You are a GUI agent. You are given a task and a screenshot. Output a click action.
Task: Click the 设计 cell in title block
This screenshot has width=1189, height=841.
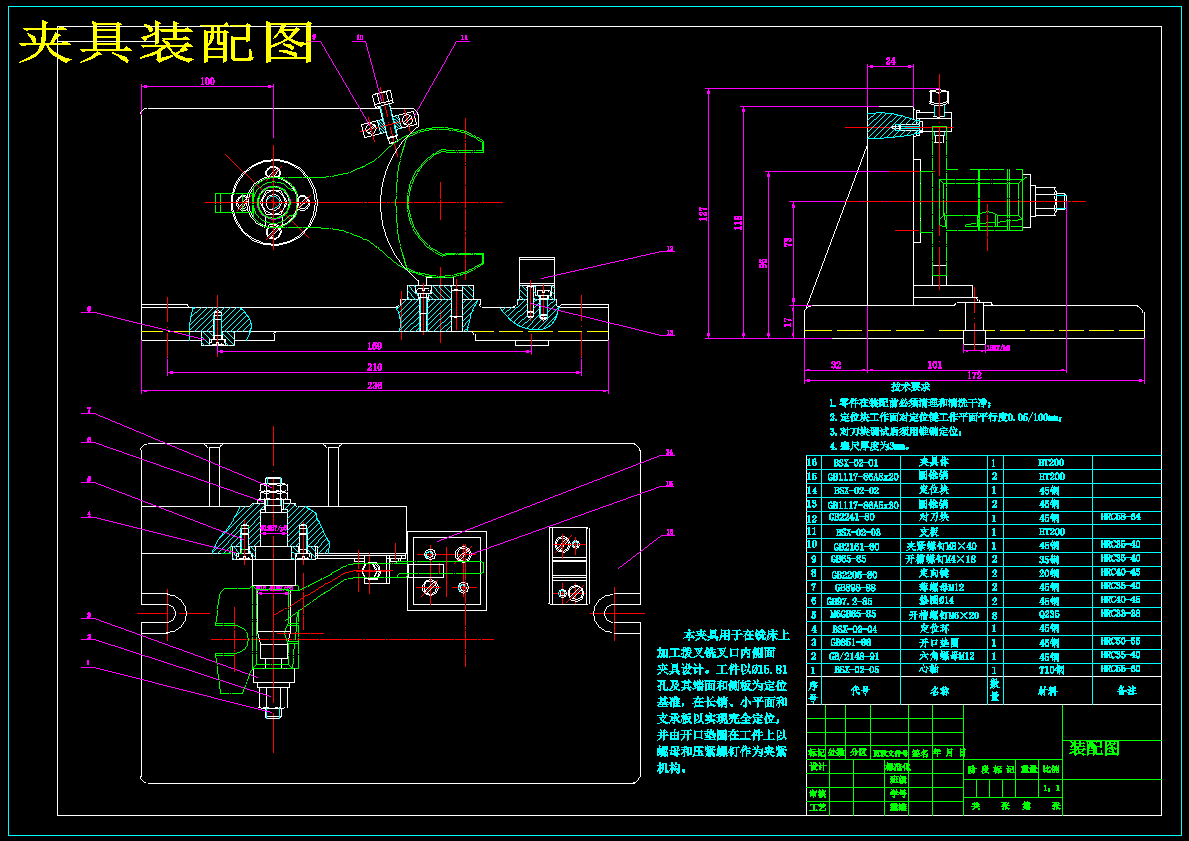pyautogui.click(x=817, y=767)
